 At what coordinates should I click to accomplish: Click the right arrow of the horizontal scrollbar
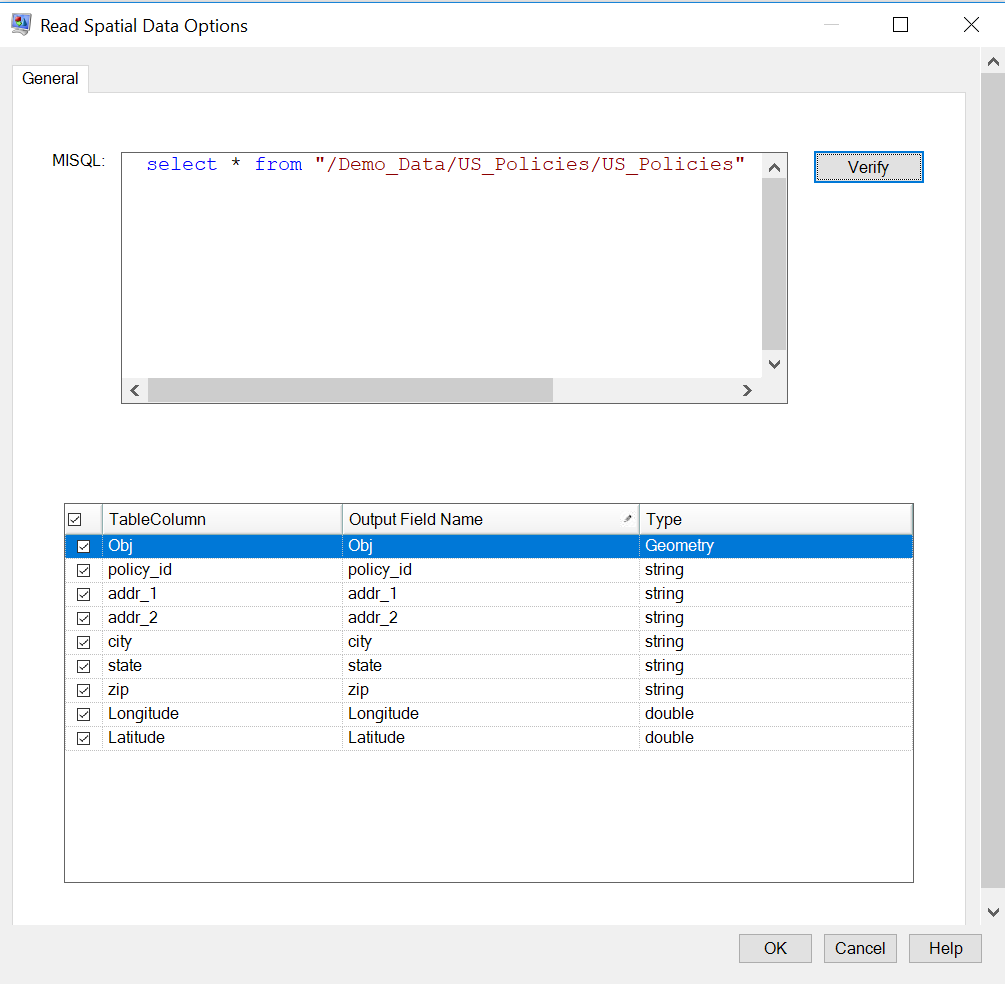click(747, 390)
